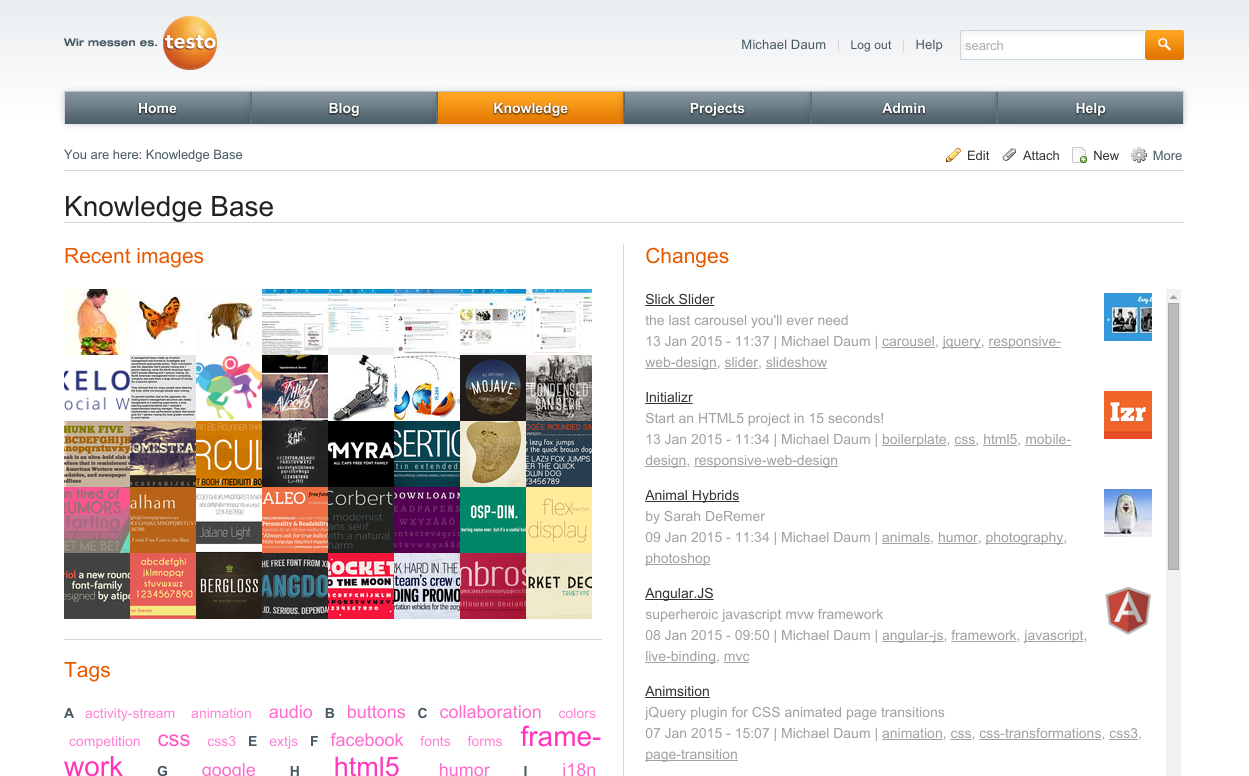Open the burger man recent image
1249x776 pixels.
tap(97, 322)
